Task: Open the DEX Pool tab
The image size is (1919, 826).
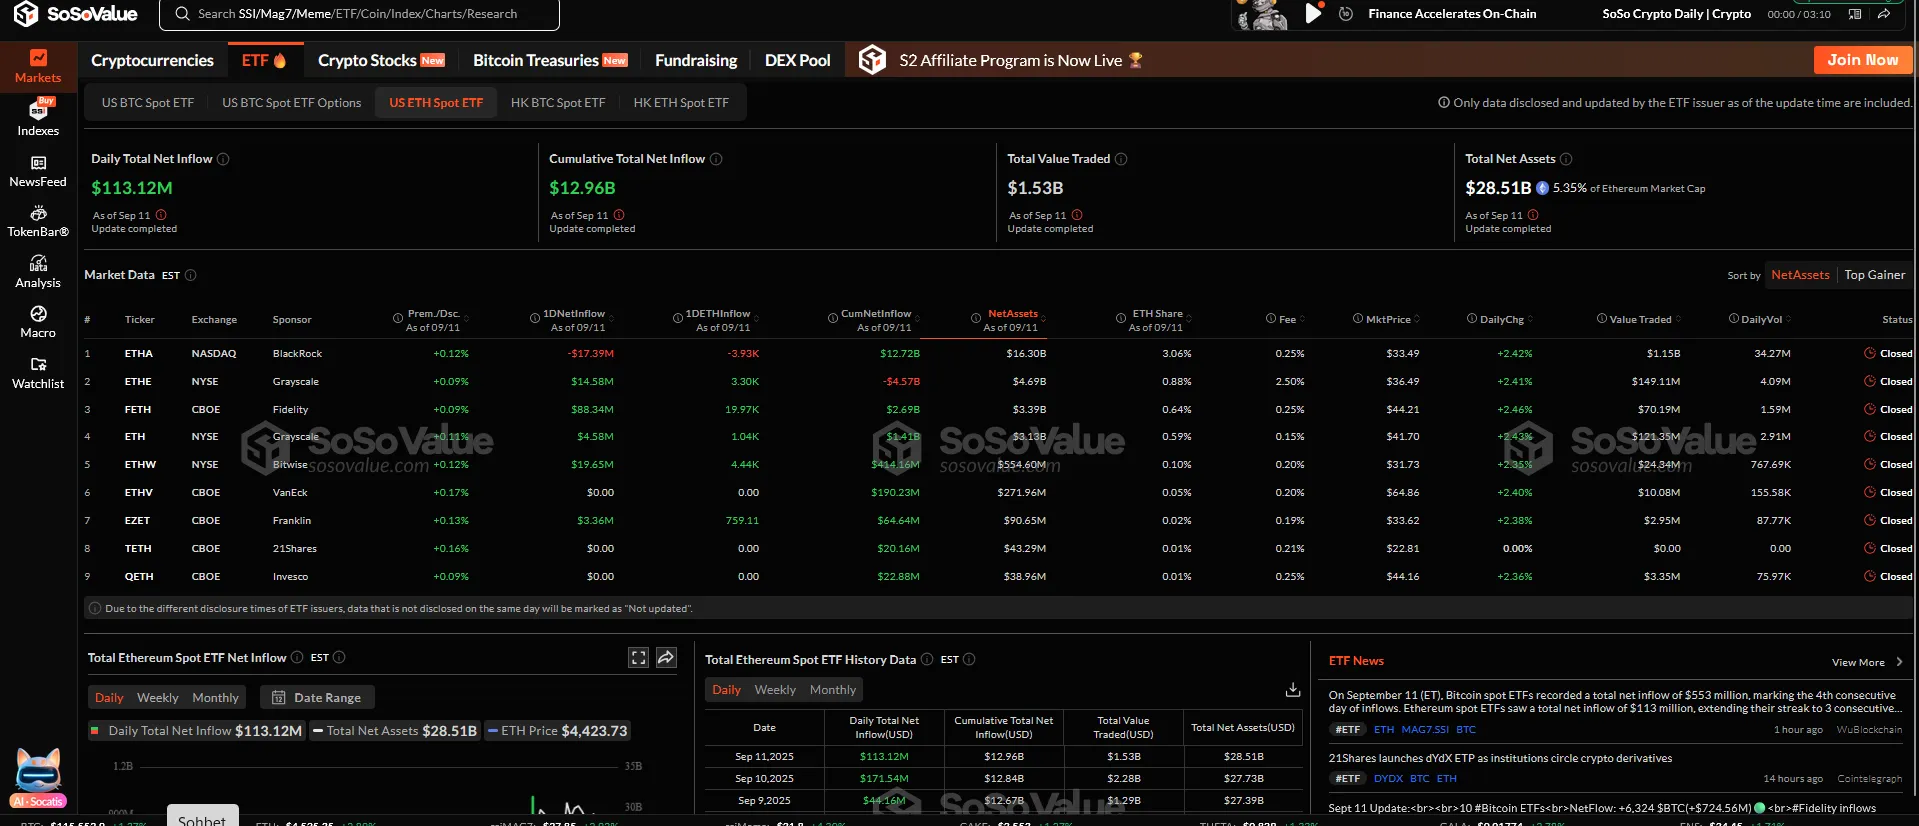Action: point(797,60)
